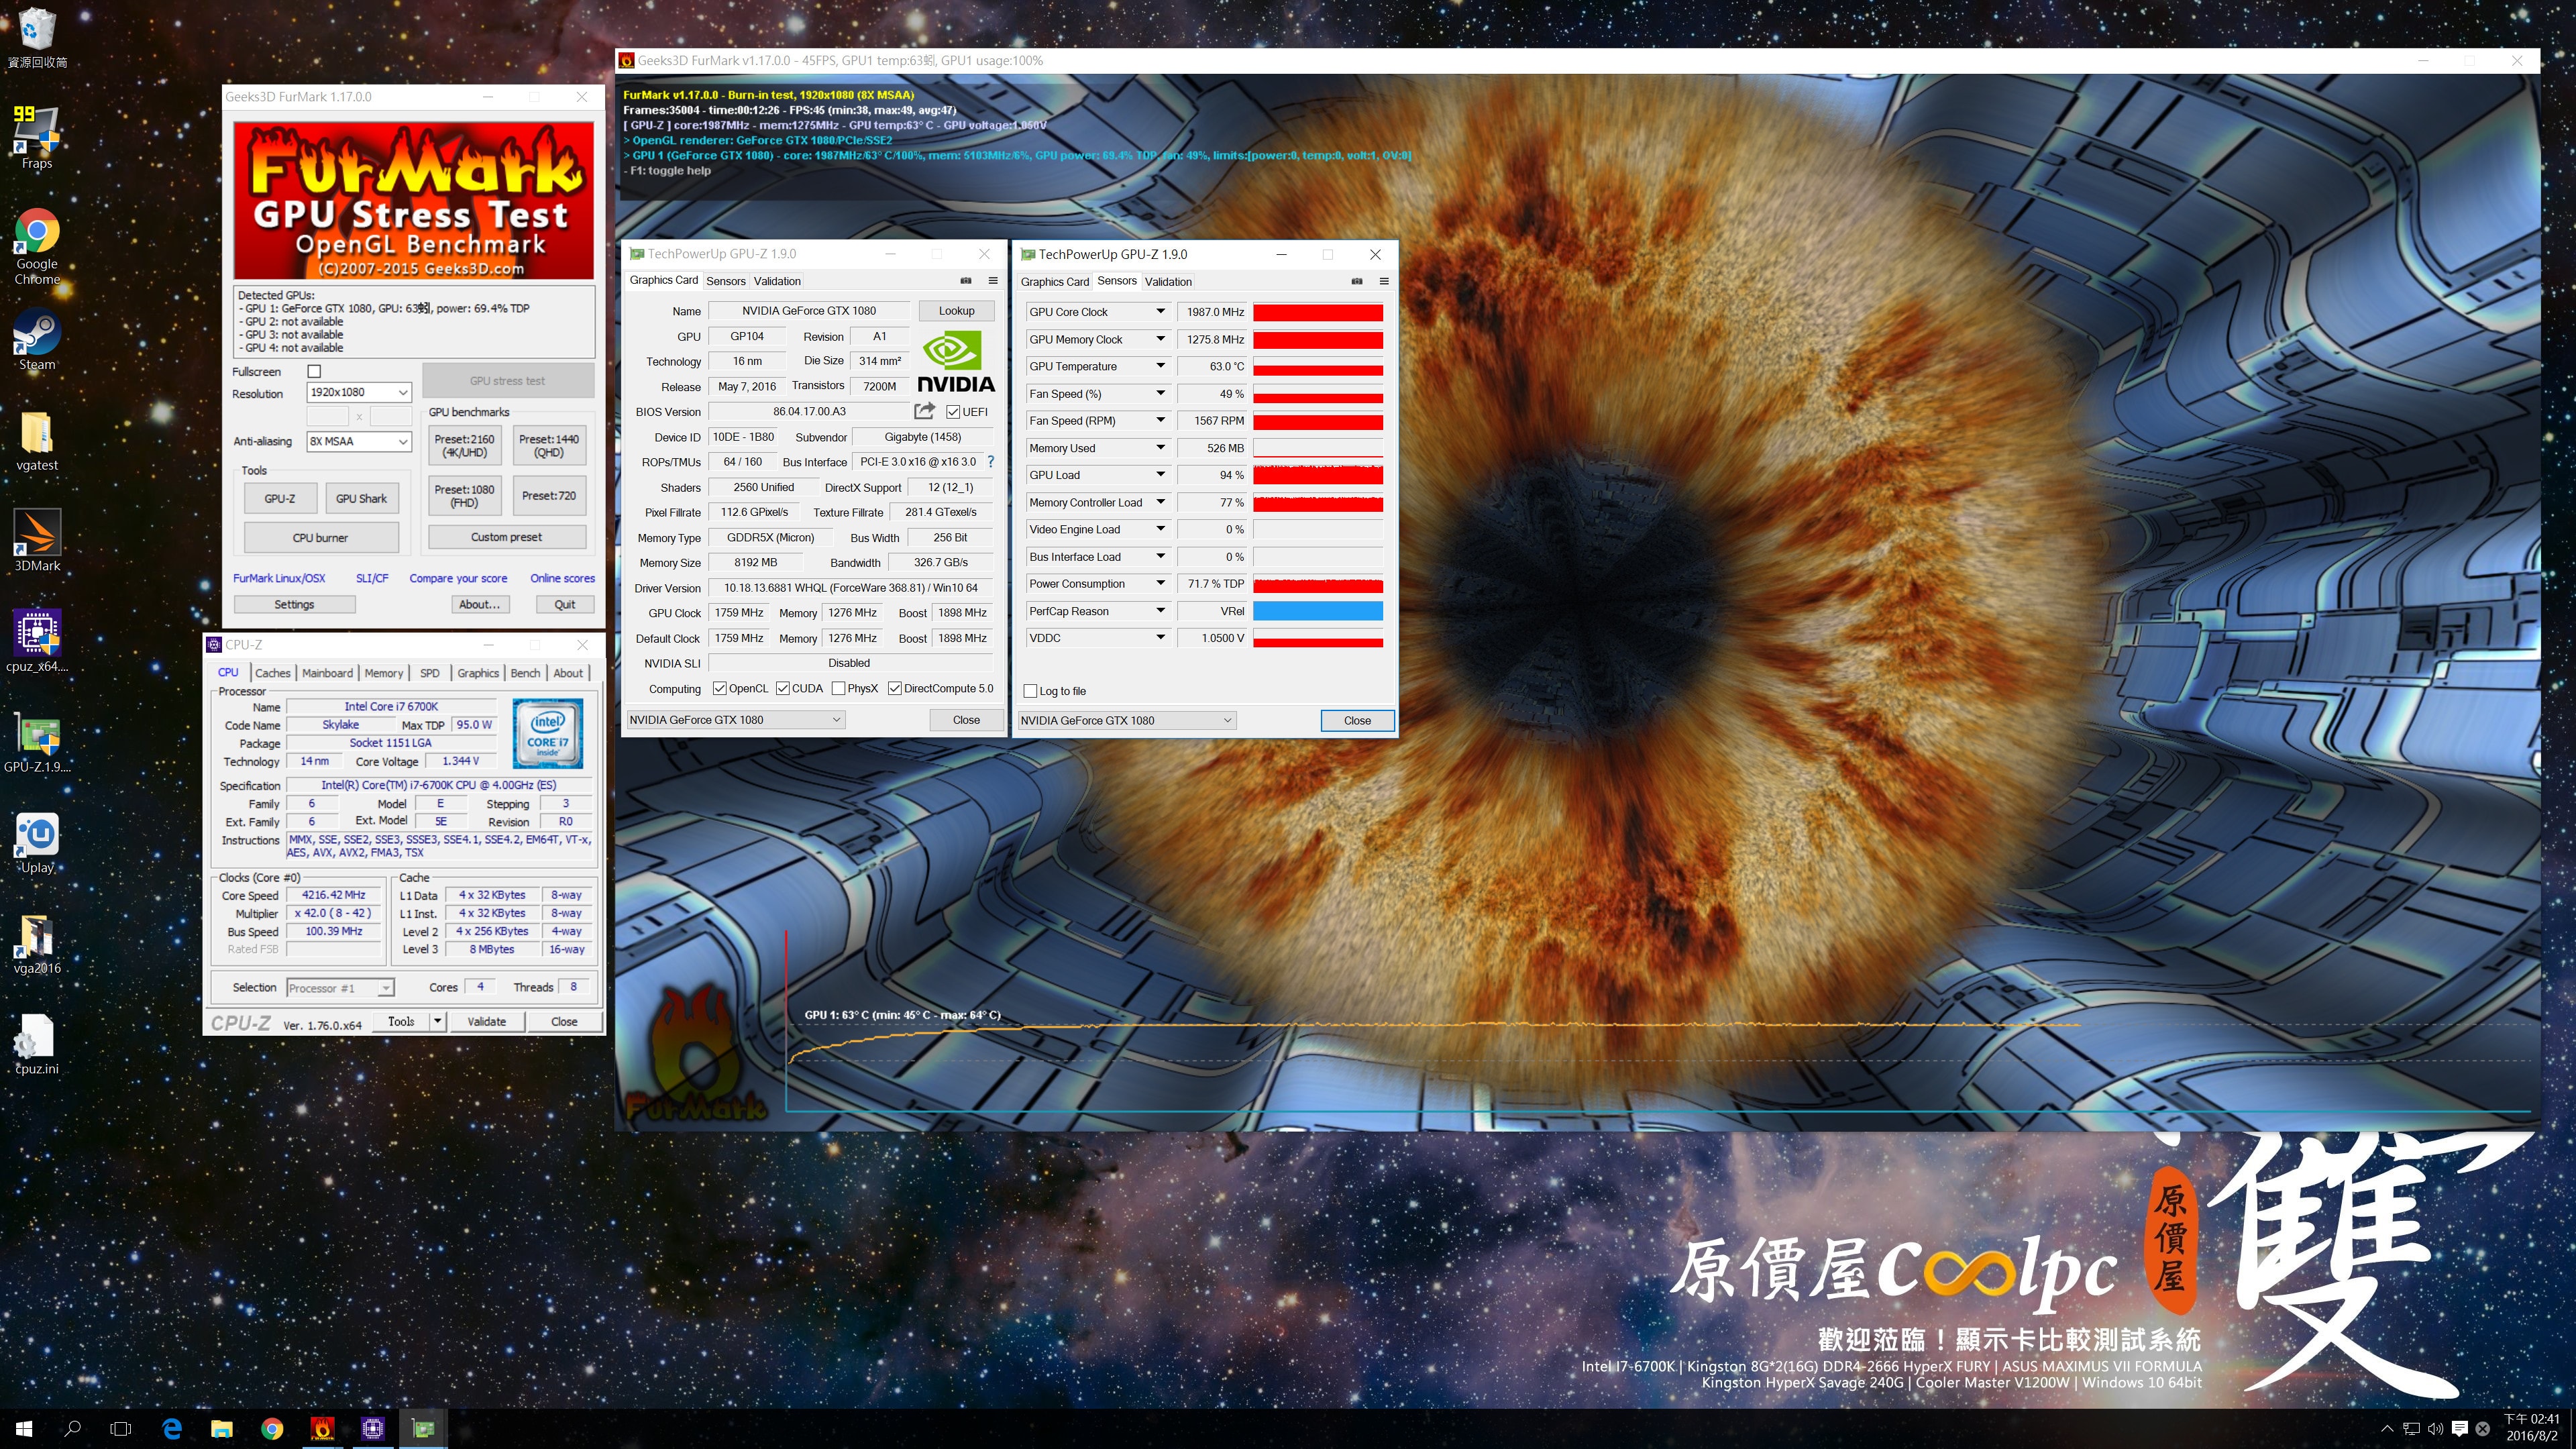Switch to GPU-Z taskbar icon
Image resolution: width=2576 pixels, height=1449 pixels.
click(x=423, y=1429)
